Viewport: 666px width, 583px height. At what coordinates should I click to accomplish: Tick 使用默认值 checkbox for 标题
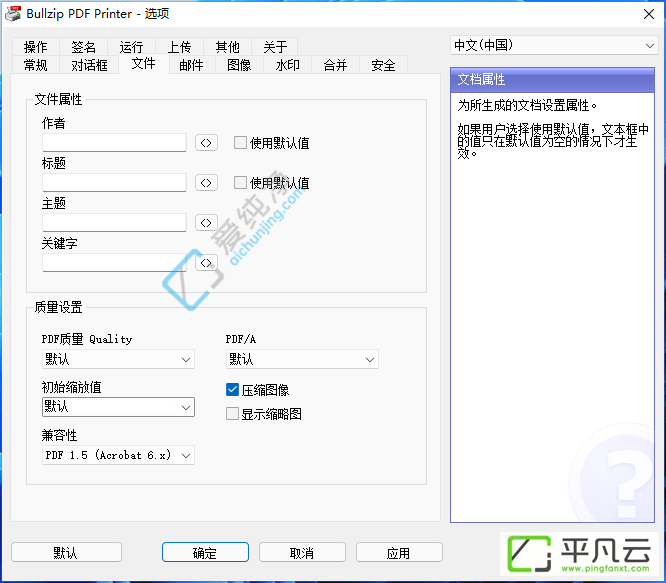tap(240, 183)
